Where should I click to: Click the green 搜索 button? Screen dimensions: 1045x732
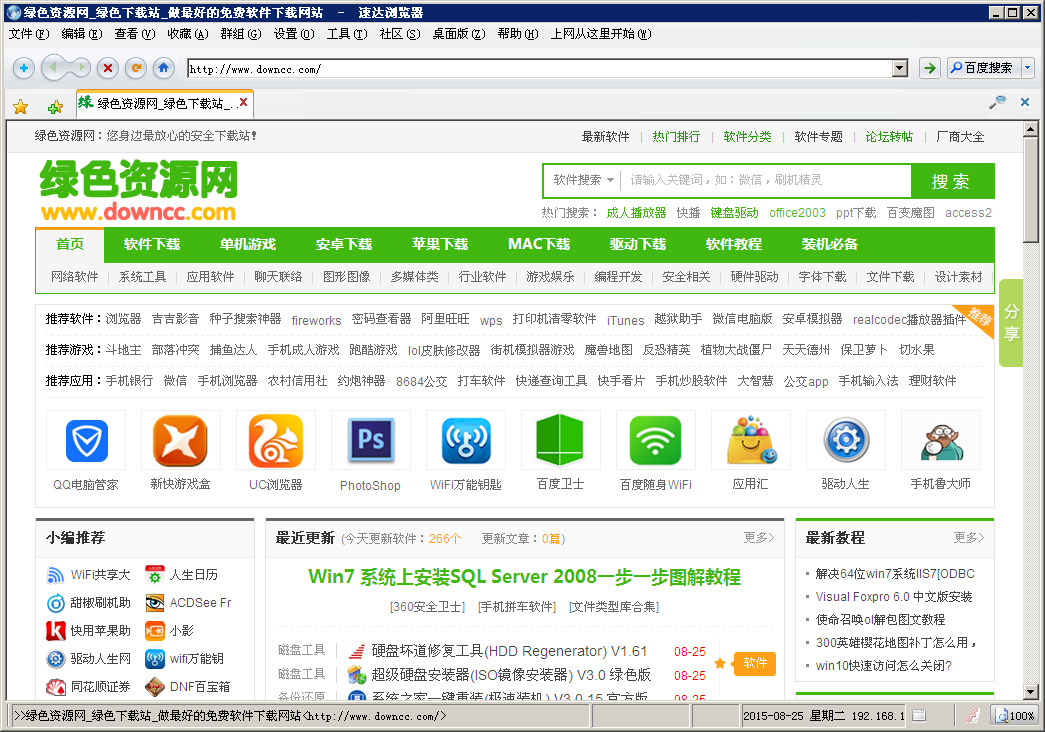[x=953, y=181]
